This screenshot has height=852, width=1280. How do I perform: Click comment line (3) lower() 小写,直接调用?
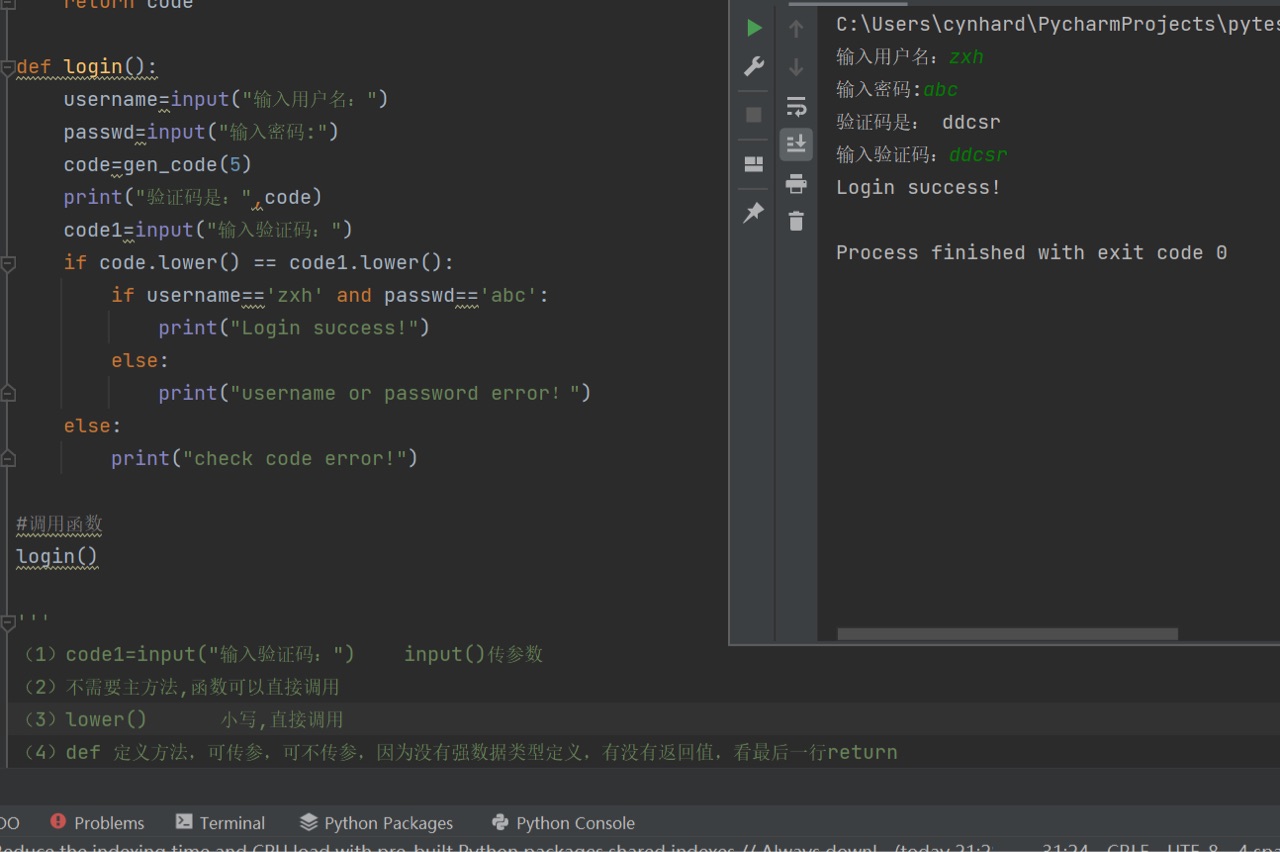pos(184,720)
